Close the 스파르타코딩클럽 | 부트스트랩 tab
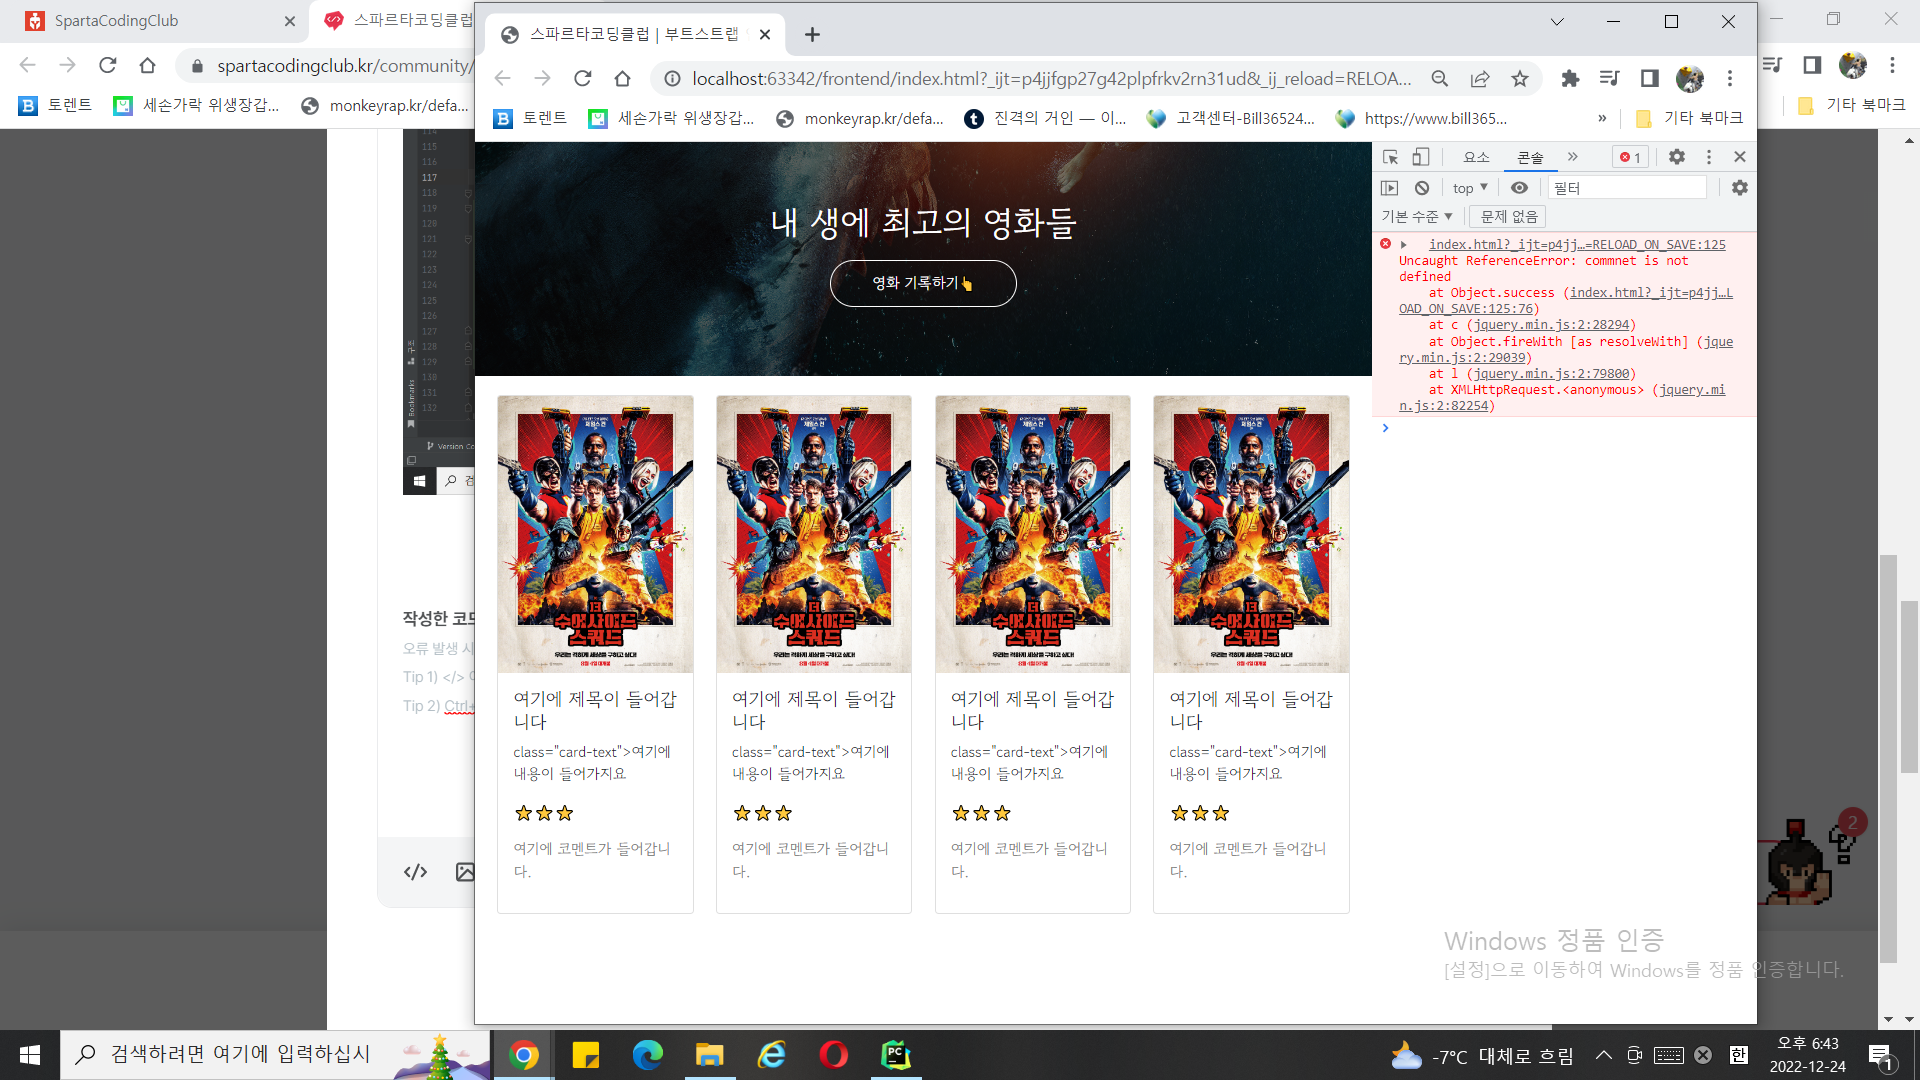 (765, 35)
